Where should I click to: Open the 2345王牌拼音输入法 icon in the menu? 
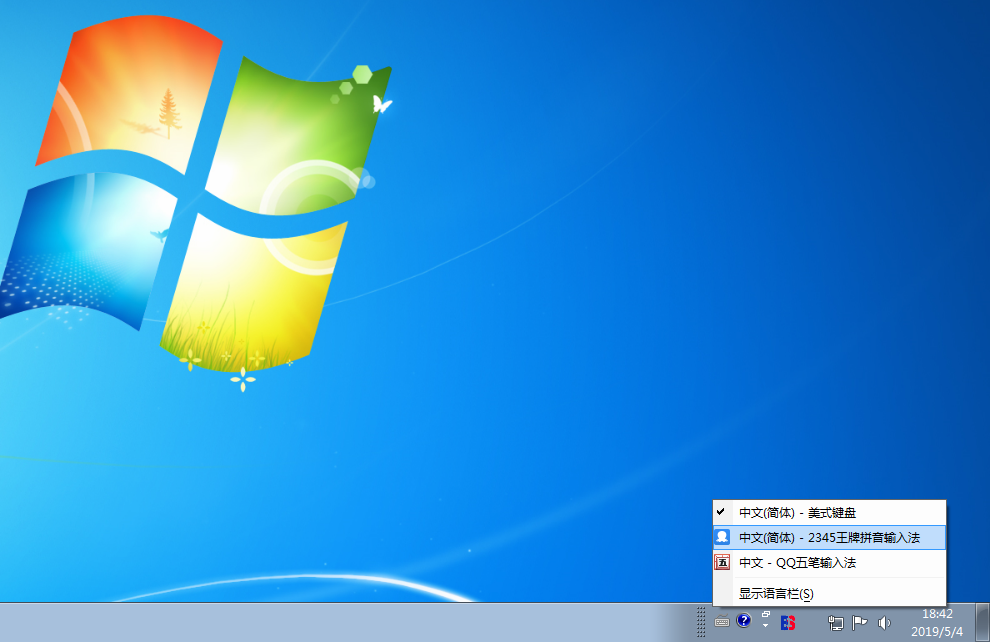tap(724, 537)
